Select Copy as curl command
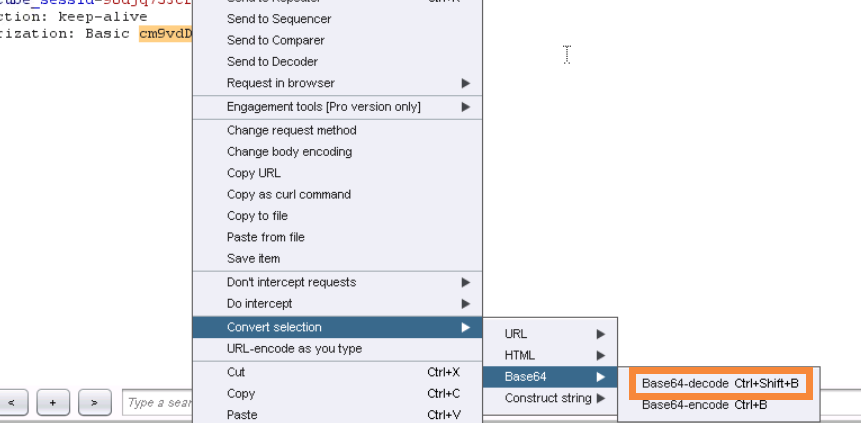This screenshot has height=423, width=861. pyautogui.click(x=289, y=194)
